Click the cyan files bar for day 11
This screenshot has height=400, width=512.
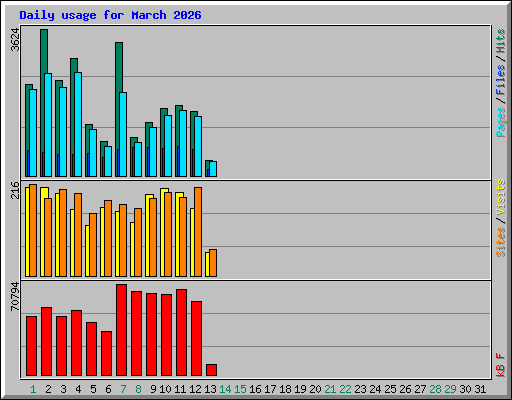point(183,143)
